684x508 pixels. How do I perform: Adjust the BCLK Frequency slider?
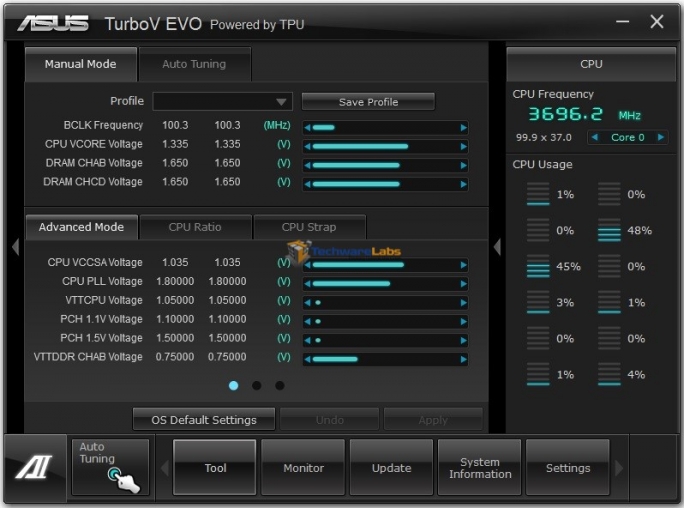pyautogui.click(x=386, y=128)
